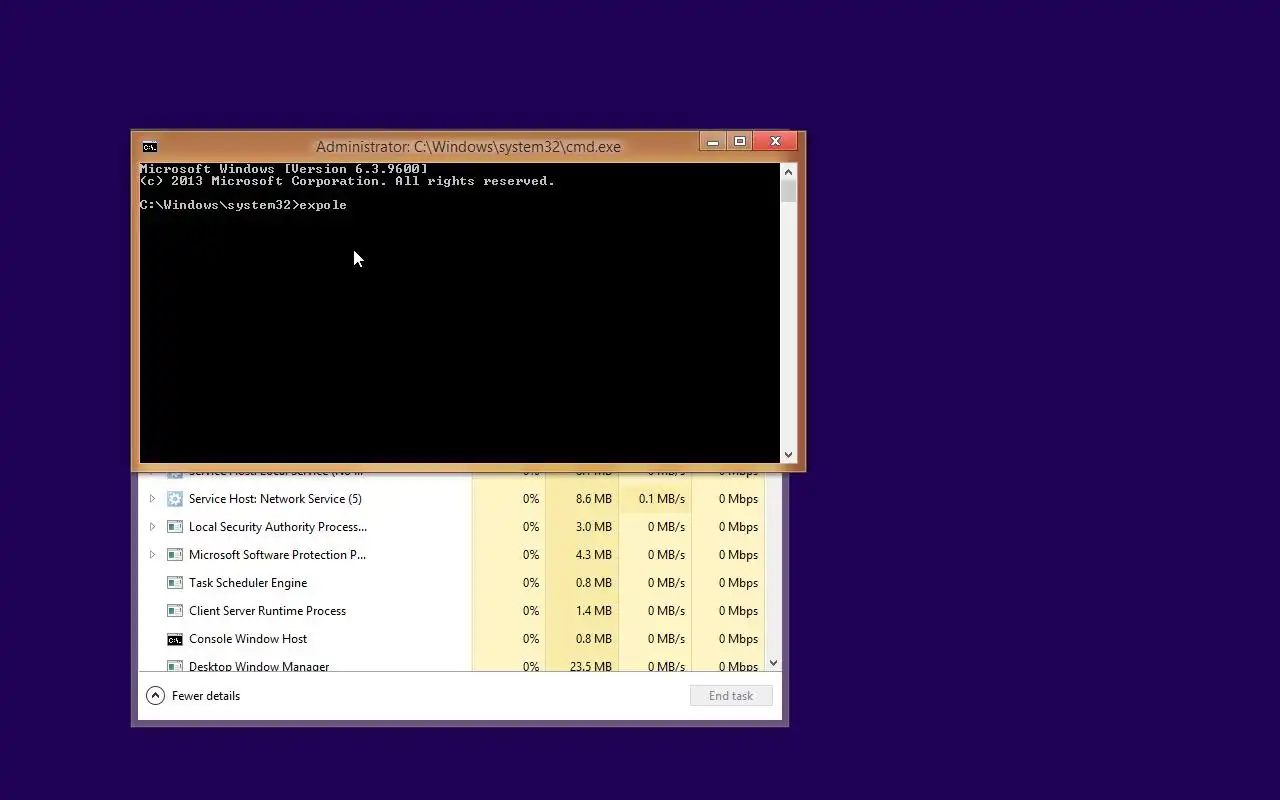Click the Client Server Runtime Process icon
The width and height of the screenshot is (1280, 800).
coord(174,611)
